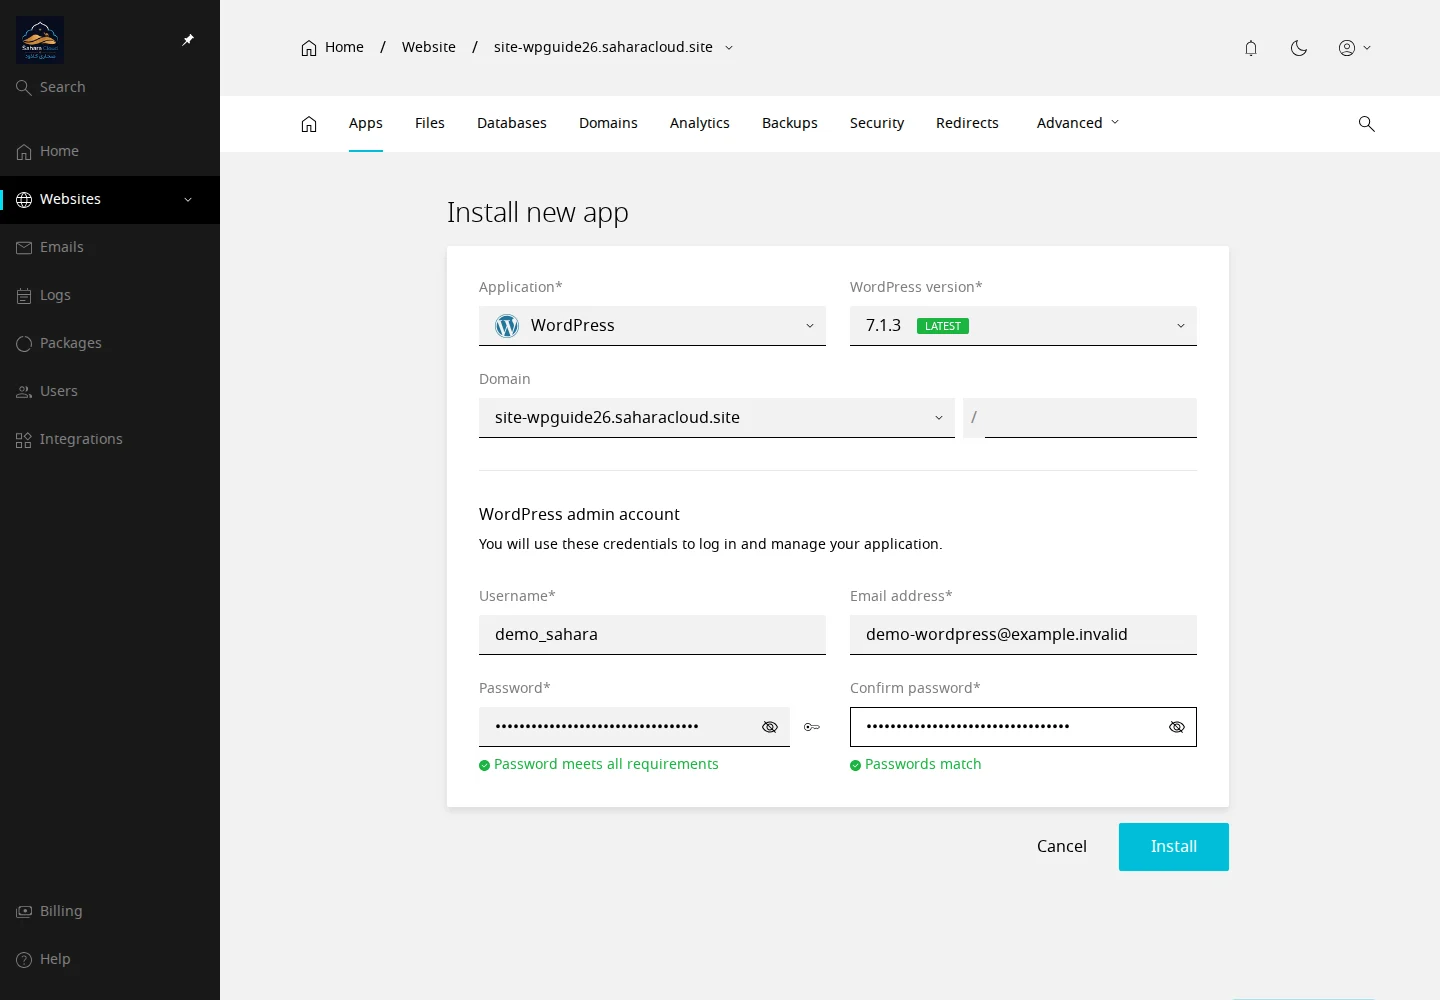Expand the Websites sidebar chevron
Viewport: 1440px width, 1000px height.
point(188,199)
